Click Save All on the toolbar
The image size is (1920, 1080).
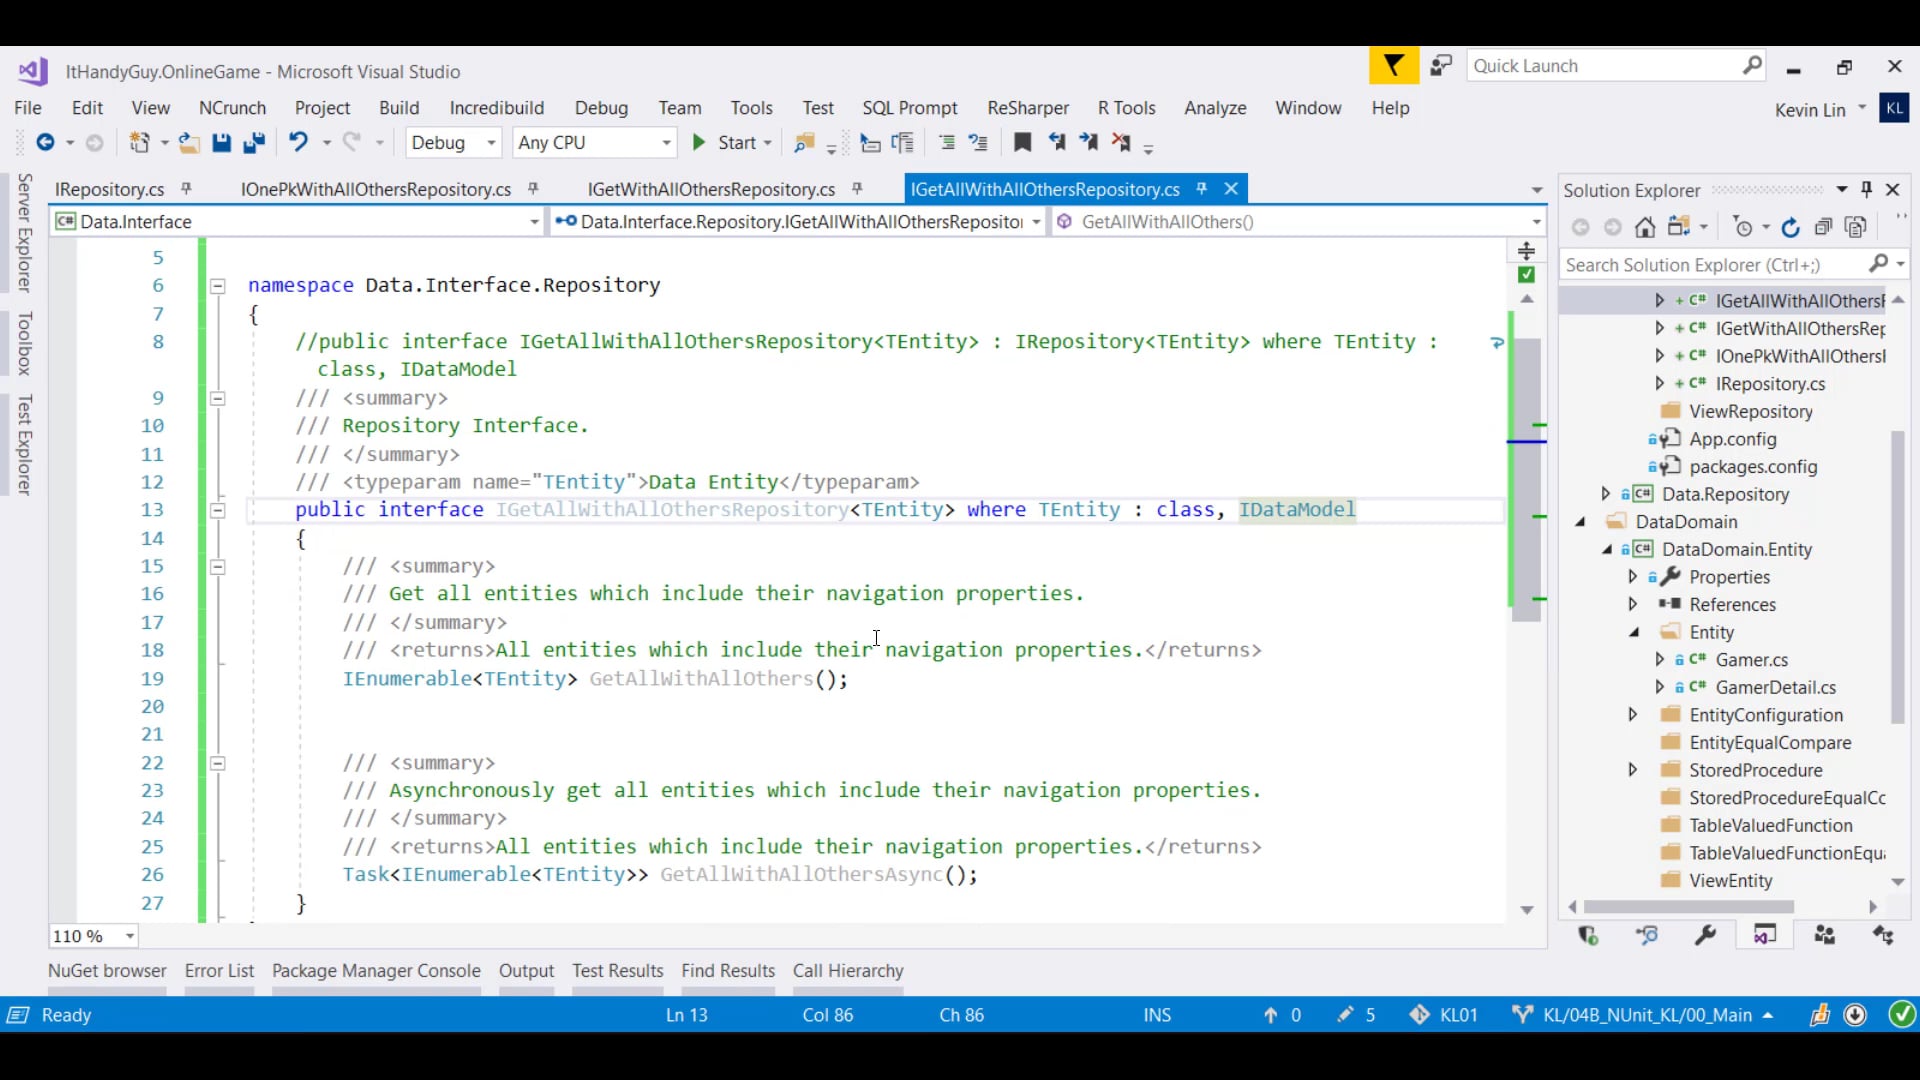(x=255, y=142)
